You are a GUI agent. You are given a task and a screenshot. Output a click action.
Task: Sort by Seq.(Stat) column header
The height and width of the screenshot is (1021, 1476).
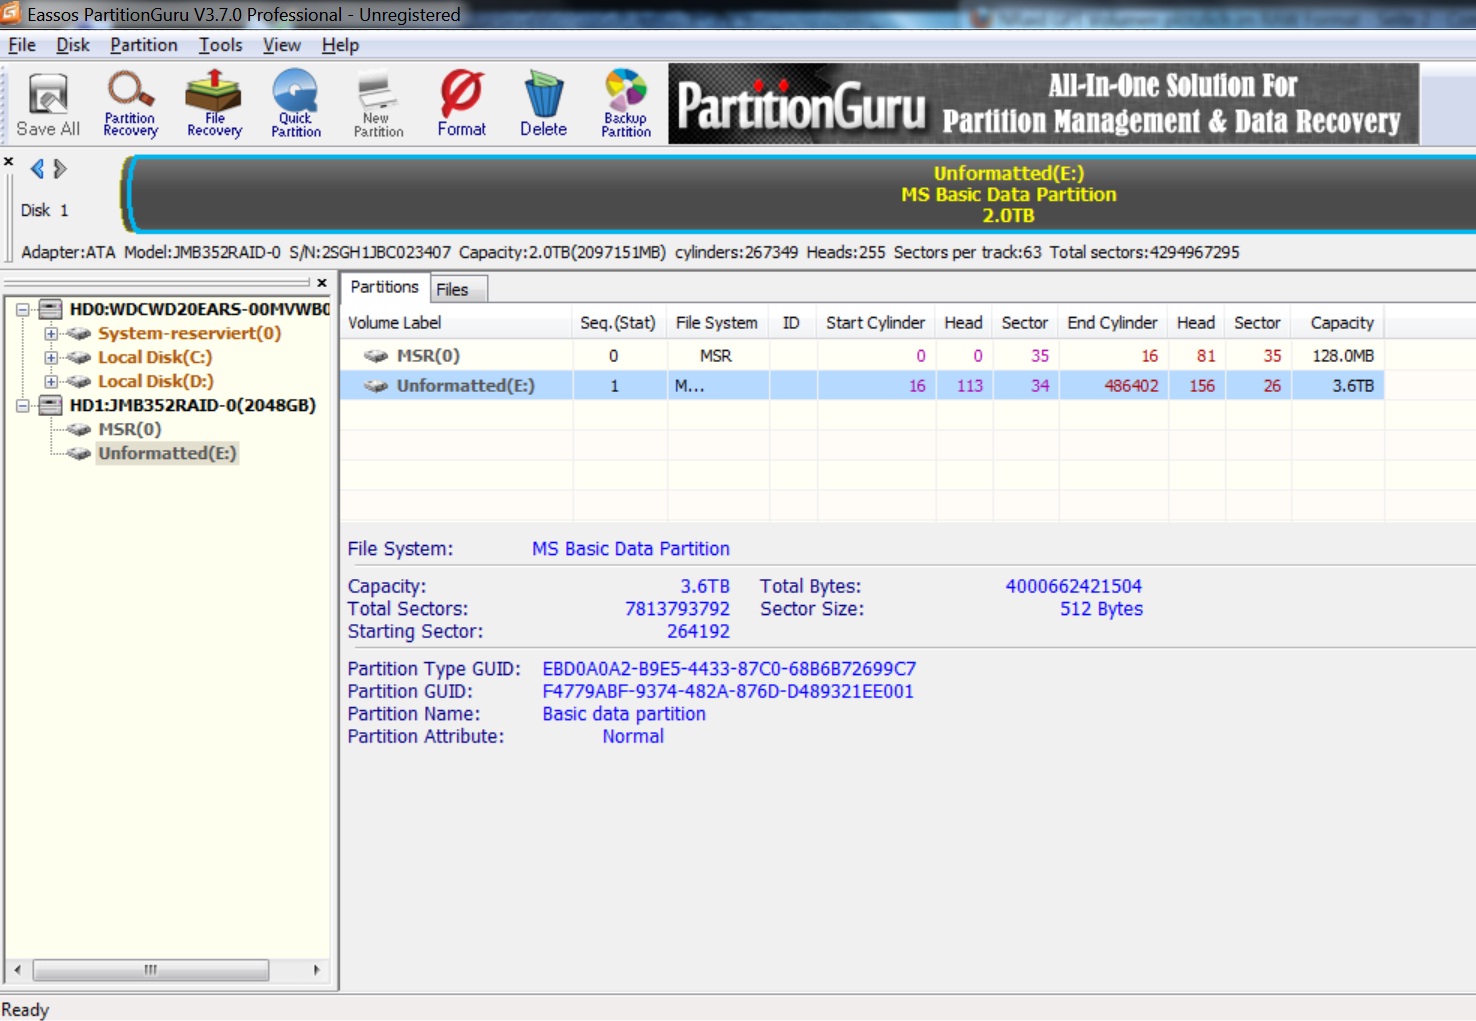coord(619,323)
